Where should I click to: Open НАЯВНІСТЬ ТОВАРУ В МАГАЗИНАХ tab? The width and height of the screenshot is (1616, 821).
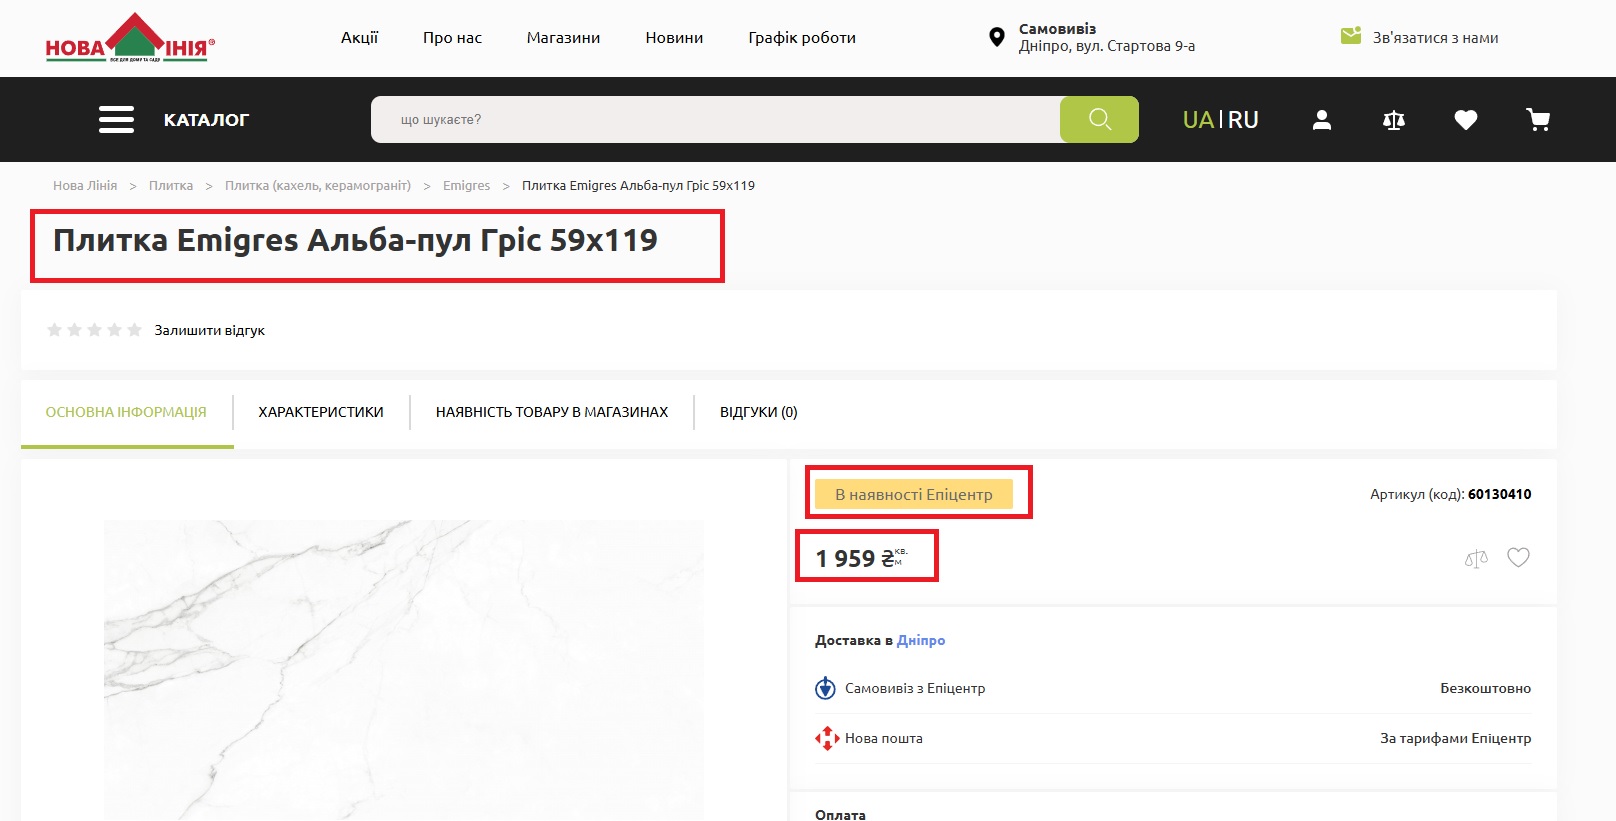pos(552,412)
